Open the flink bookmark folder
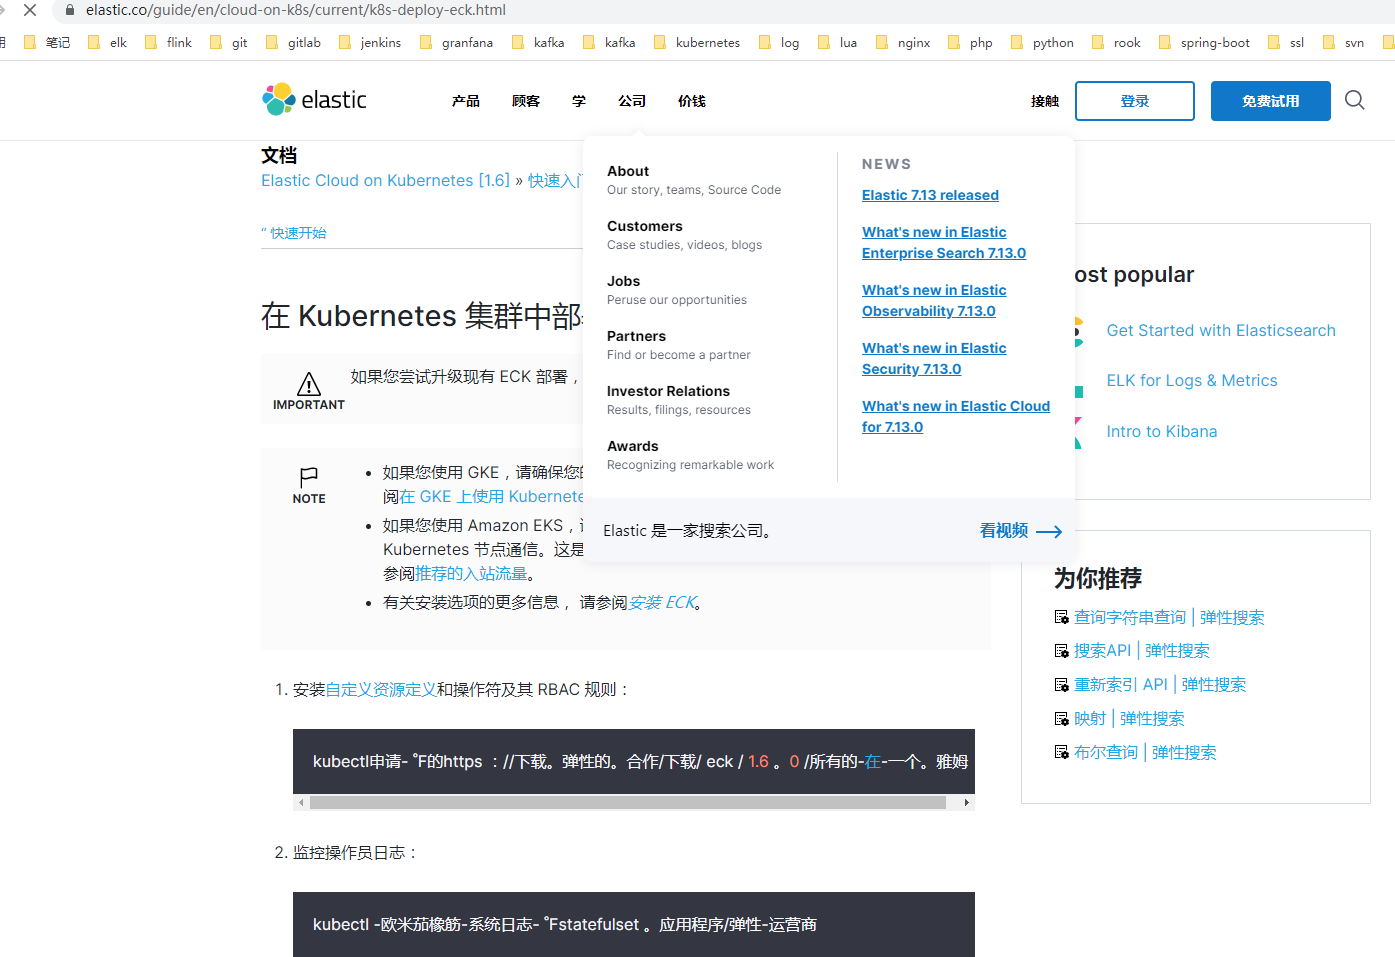Screen dimensions: 1395x957 [168, 42]
